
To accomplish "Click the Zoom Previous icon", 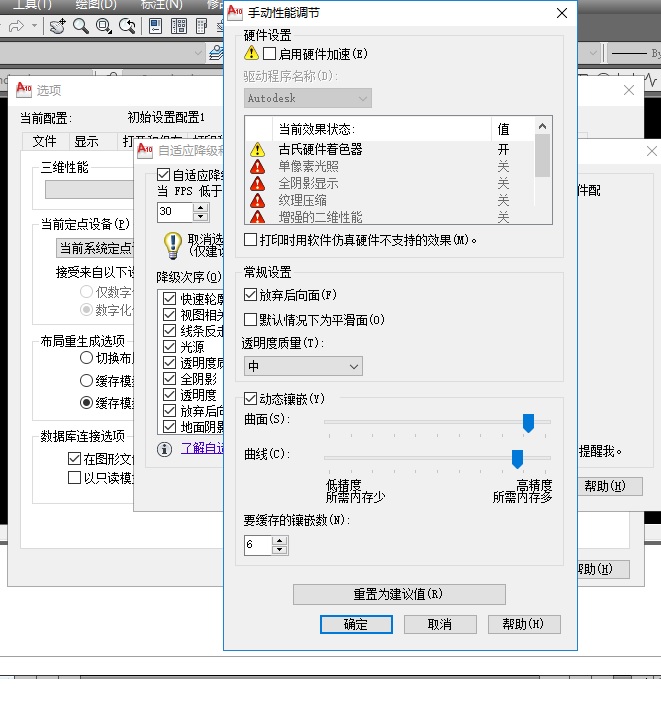I will (127, 26).
